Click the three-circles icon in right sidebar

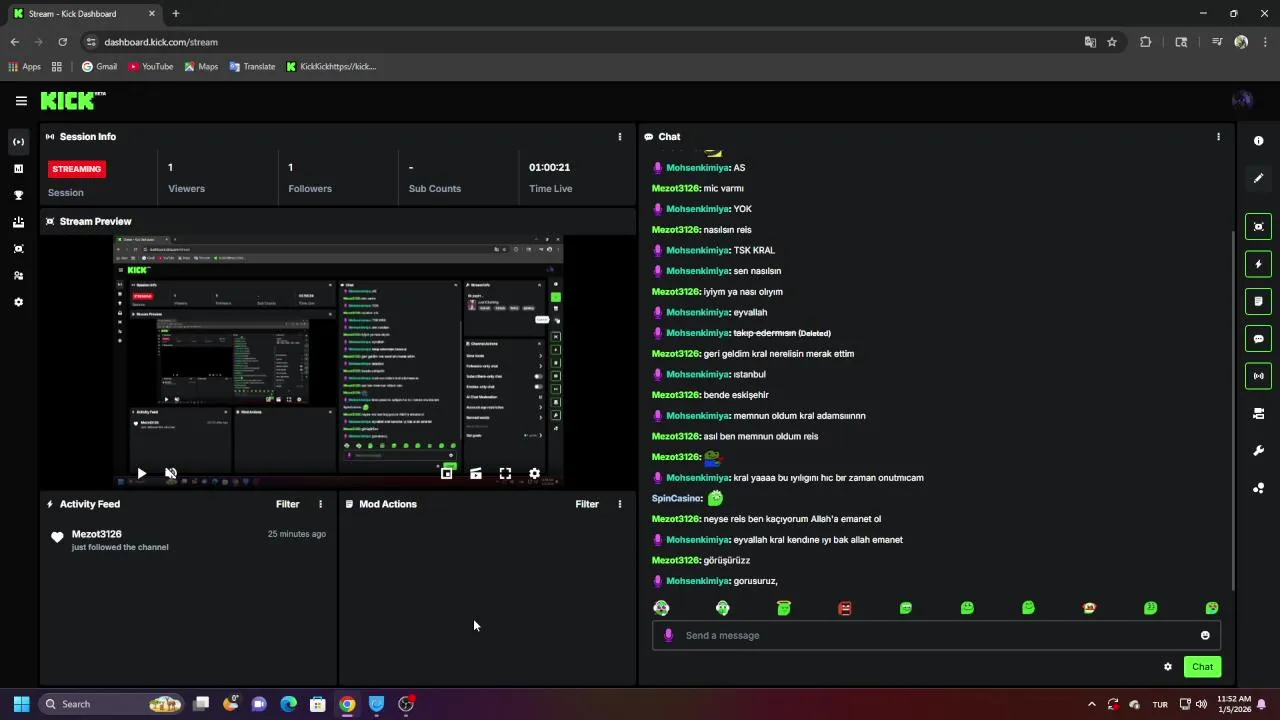pos(1258,488)
